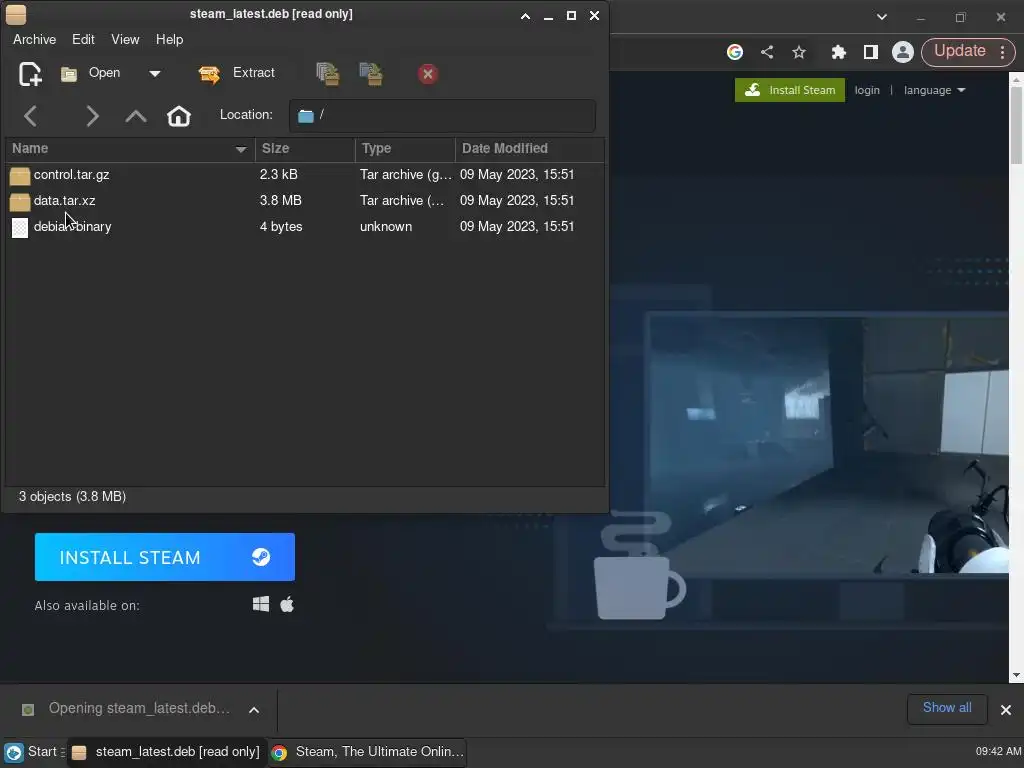The width and height of the screenshot is (1024, 768).
Task: Click the unknown type cell
Action: pyautogui.click(x=386, y=227)
